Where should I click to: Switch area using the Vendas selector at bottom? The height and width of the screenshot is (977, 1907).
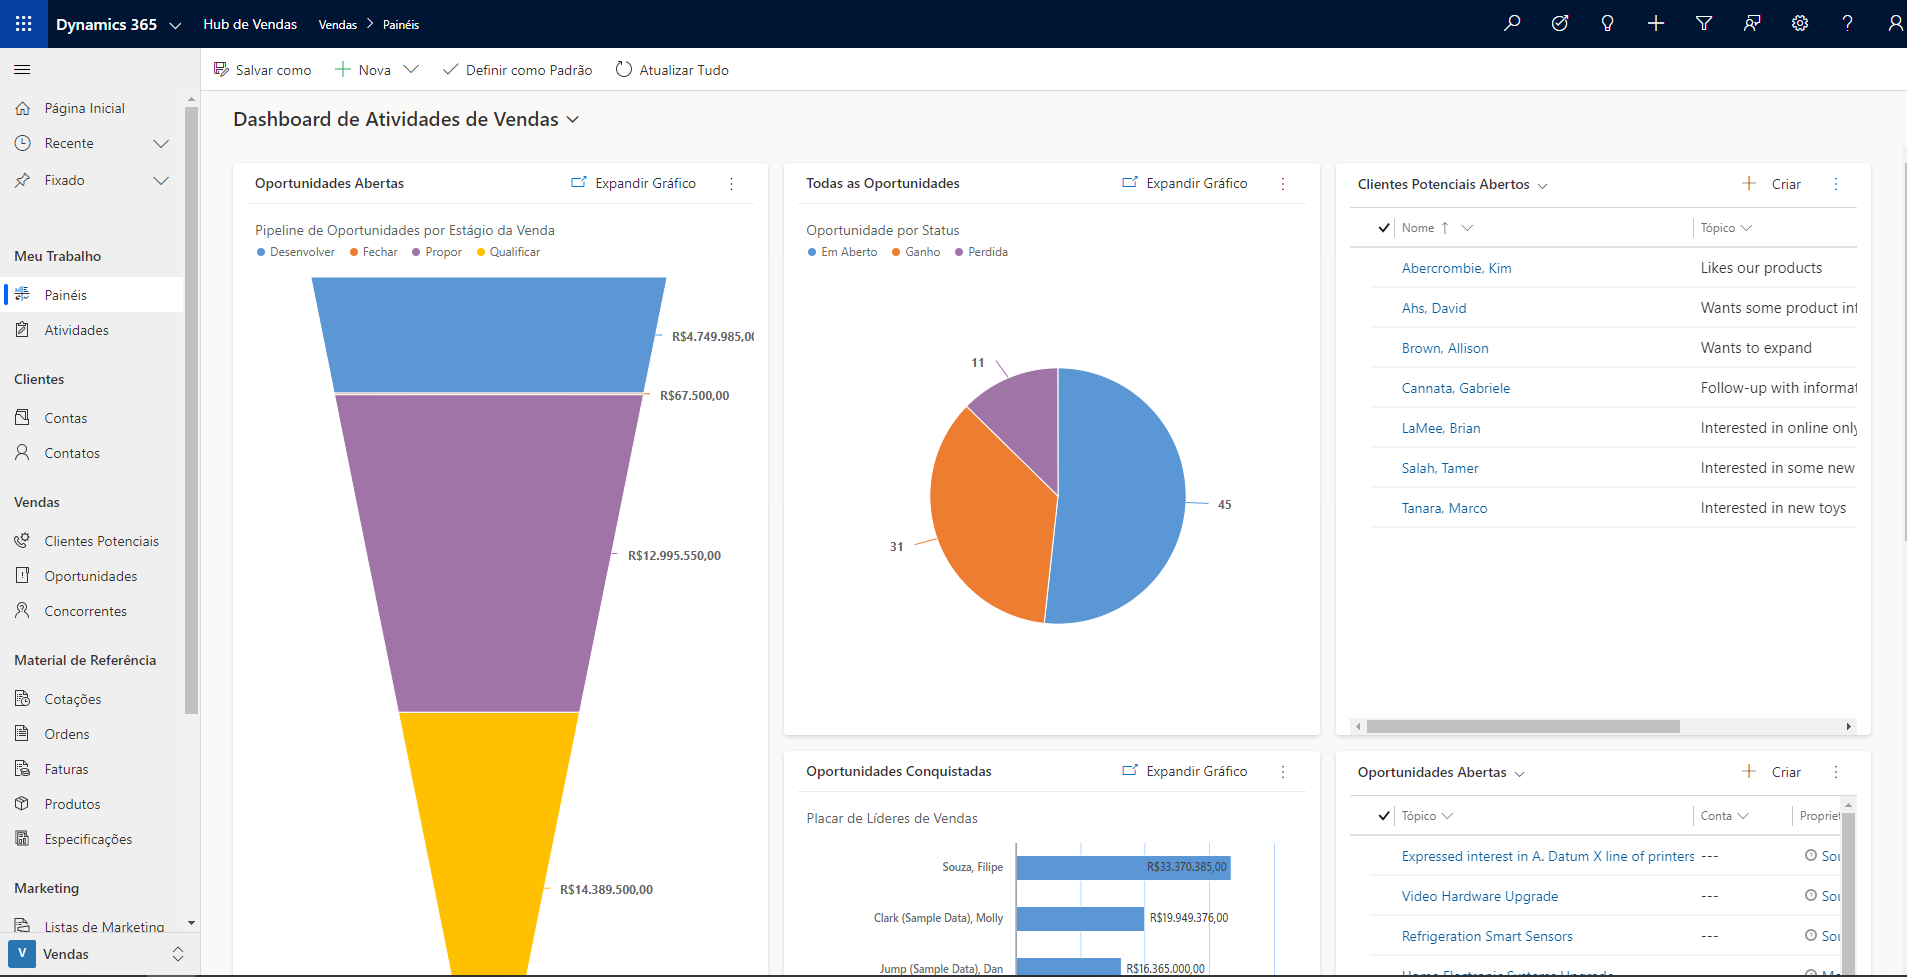[98, 954]
